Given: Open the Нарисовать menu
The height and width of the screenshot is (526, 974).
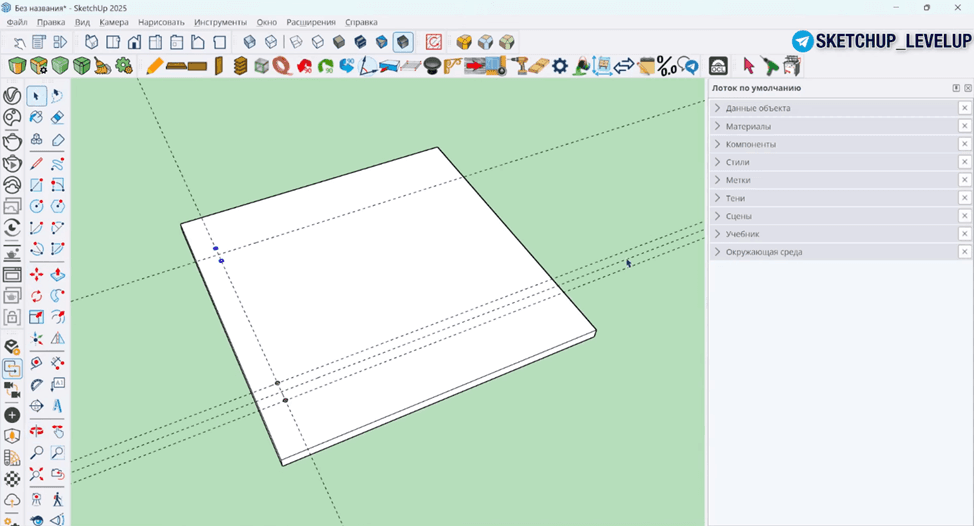Looking at the screenshot, I should tap(162, 22).
